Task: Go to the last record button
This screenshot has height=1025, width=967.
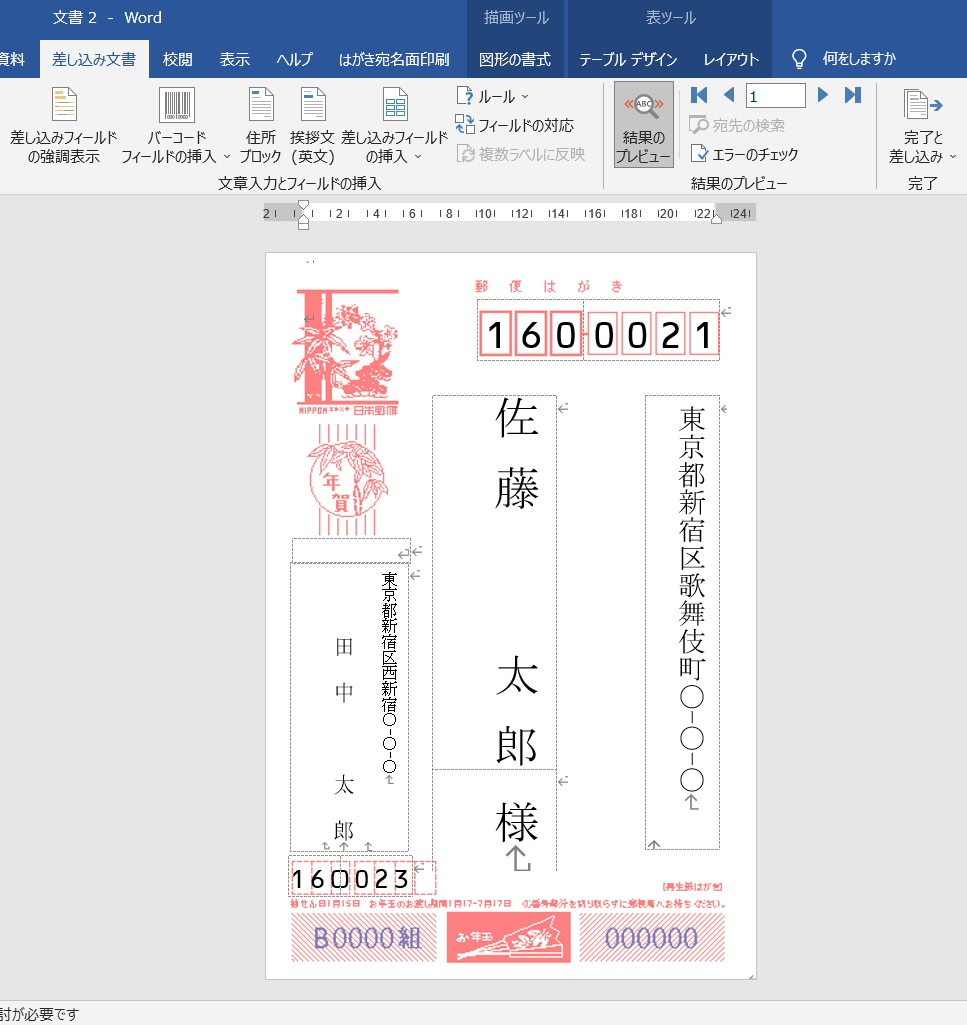Action: [851, 95]
